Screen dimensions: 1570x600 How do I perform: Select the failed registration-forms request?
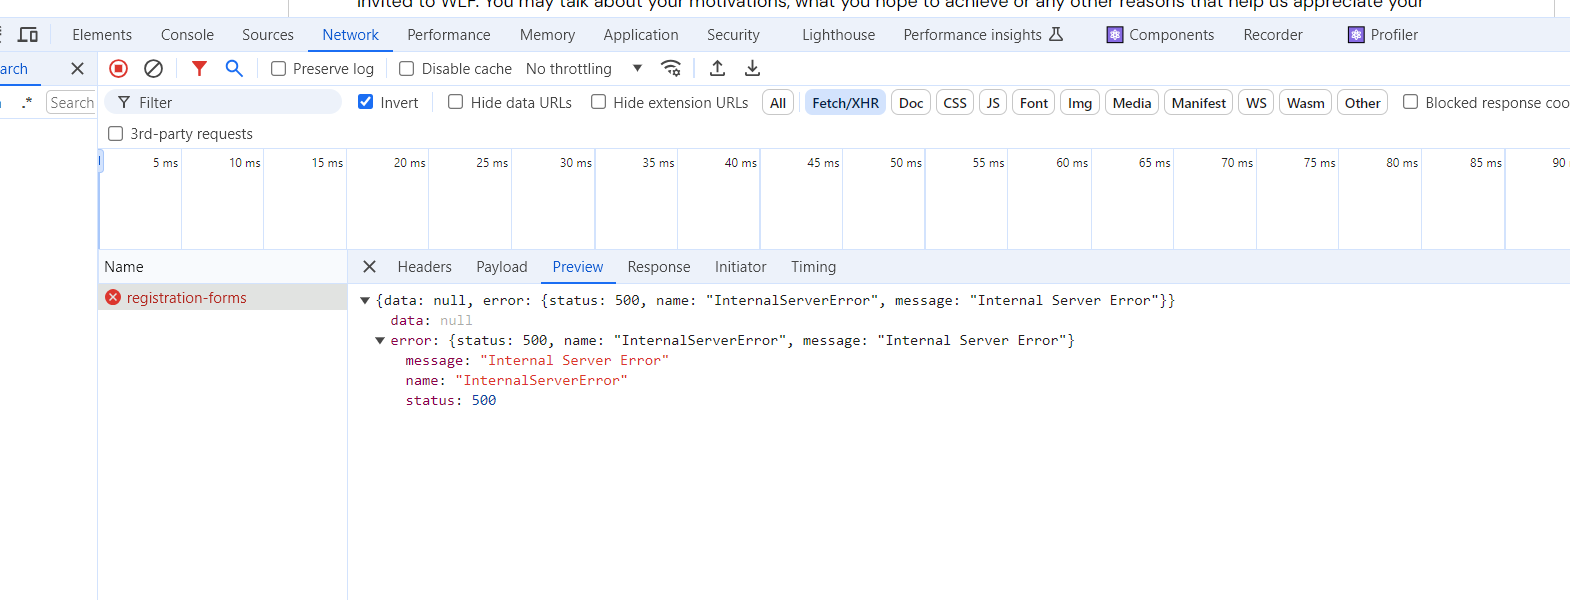pos(186,298)
